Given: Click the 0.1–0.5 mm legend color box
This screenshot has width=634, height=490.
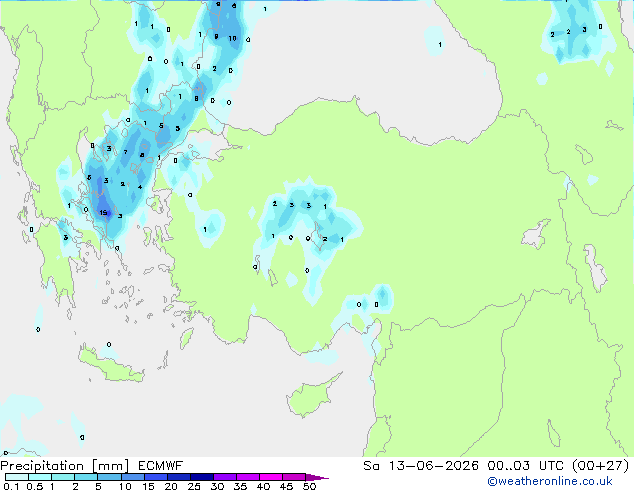Looking at the screenshot, I should tap(17, 477).
